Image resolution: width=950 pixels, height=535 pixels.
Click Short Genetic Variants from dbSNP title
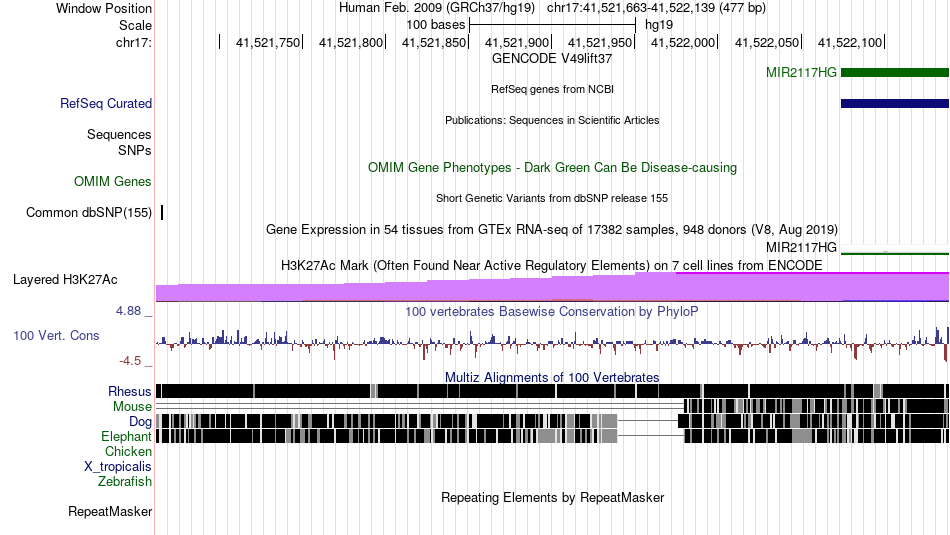[552, 198]
